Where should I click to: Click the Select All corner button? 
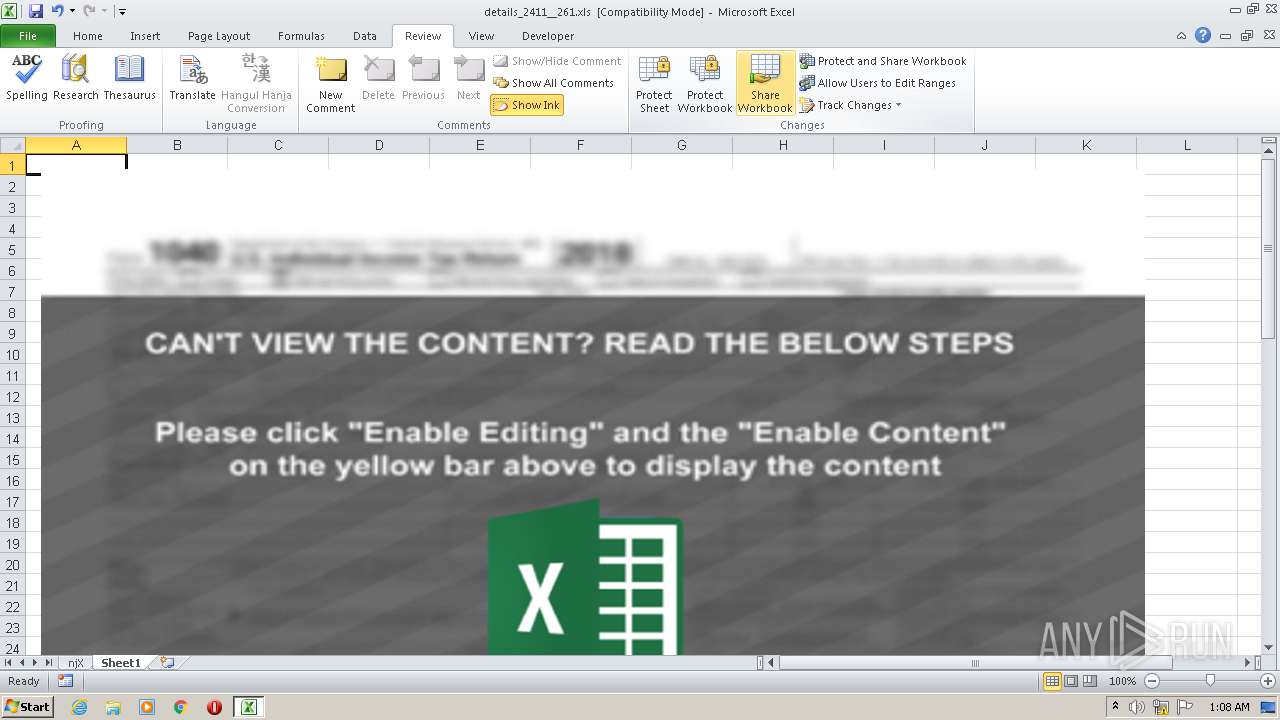13,145
